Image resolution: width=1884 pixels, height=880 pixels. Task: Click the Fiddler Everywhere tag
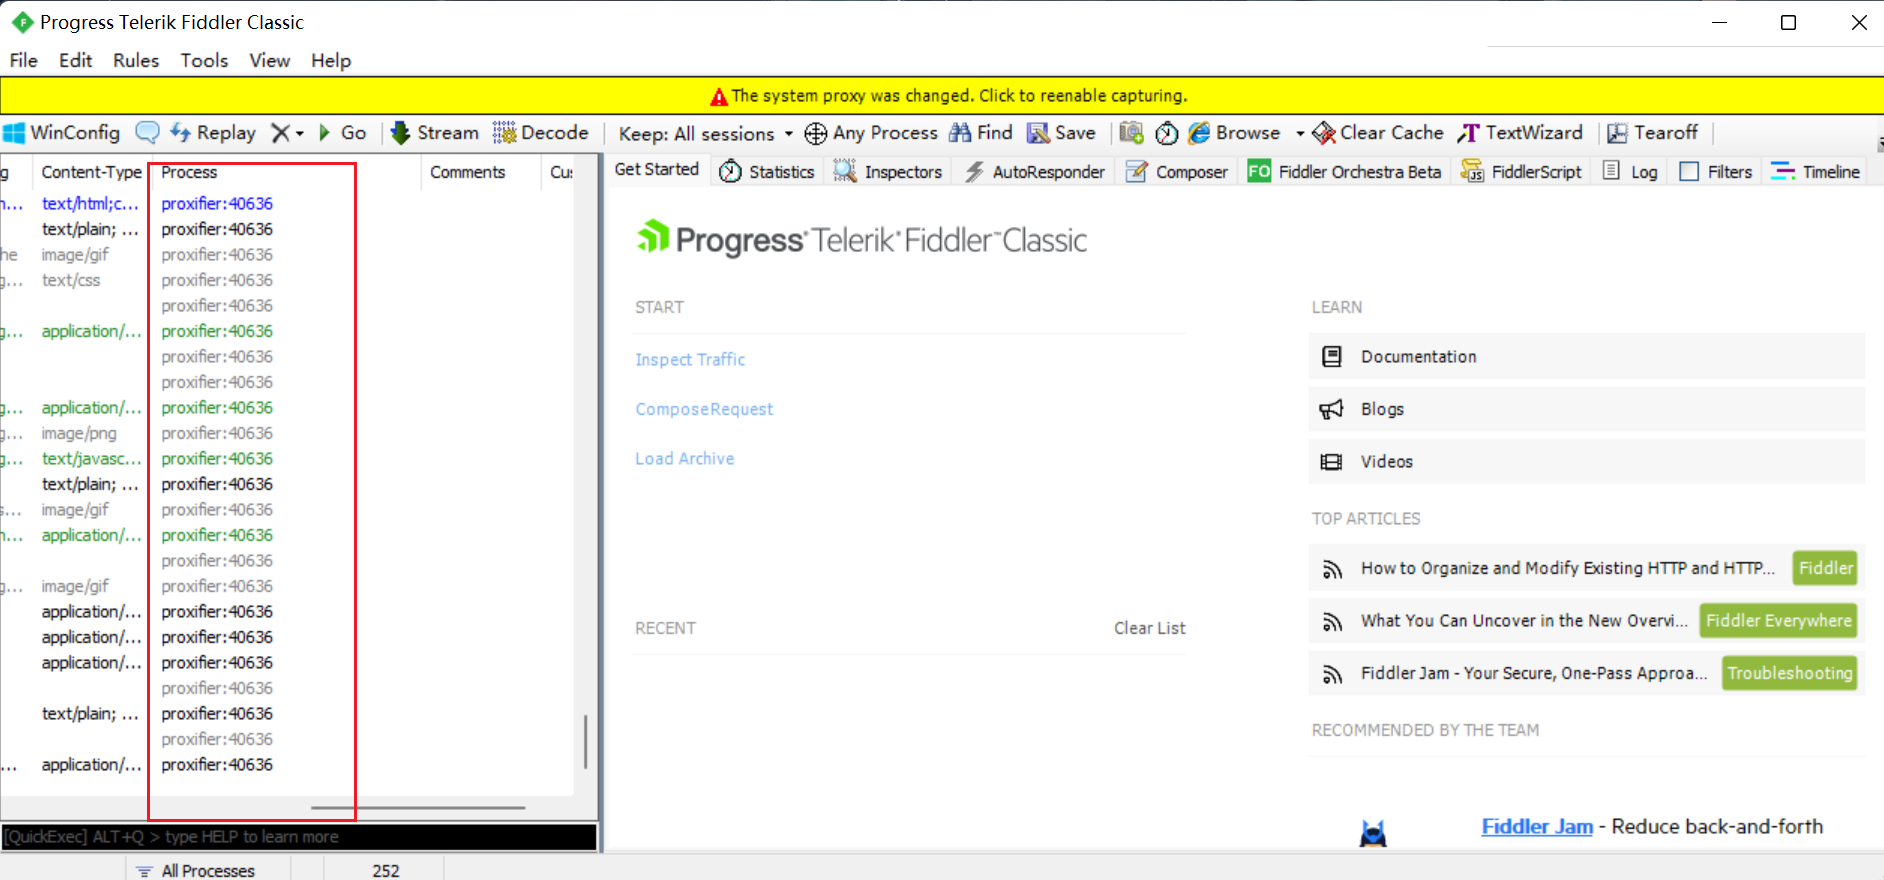click(x=1778, y=621)
